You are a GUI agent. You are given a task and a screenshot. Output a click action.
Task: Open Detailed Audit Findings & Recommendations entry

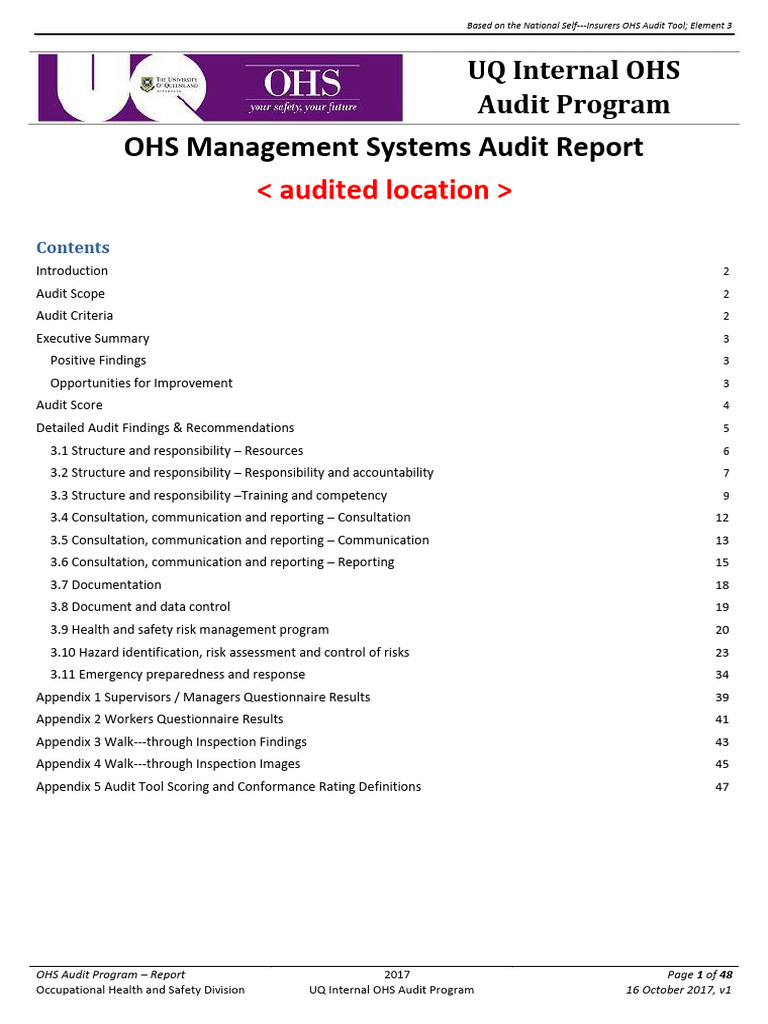165,428
